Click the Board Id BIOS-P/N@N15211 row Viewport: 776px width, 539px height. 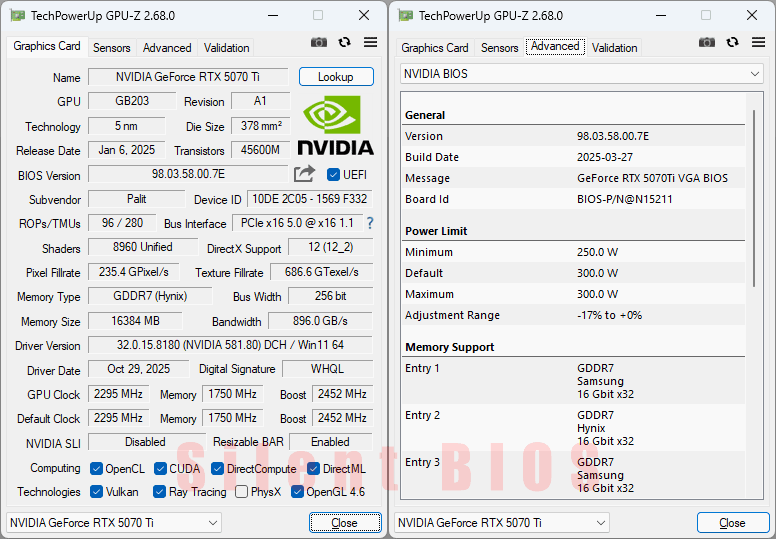(x=574, y=199)
